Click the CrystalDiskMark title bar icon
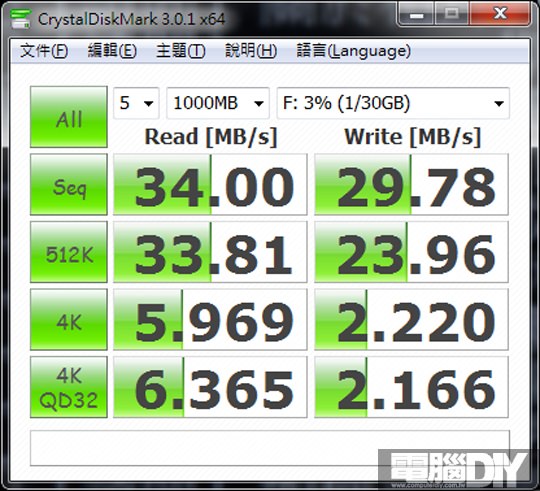This screenshot has width=540, height=491. point(20,18)
